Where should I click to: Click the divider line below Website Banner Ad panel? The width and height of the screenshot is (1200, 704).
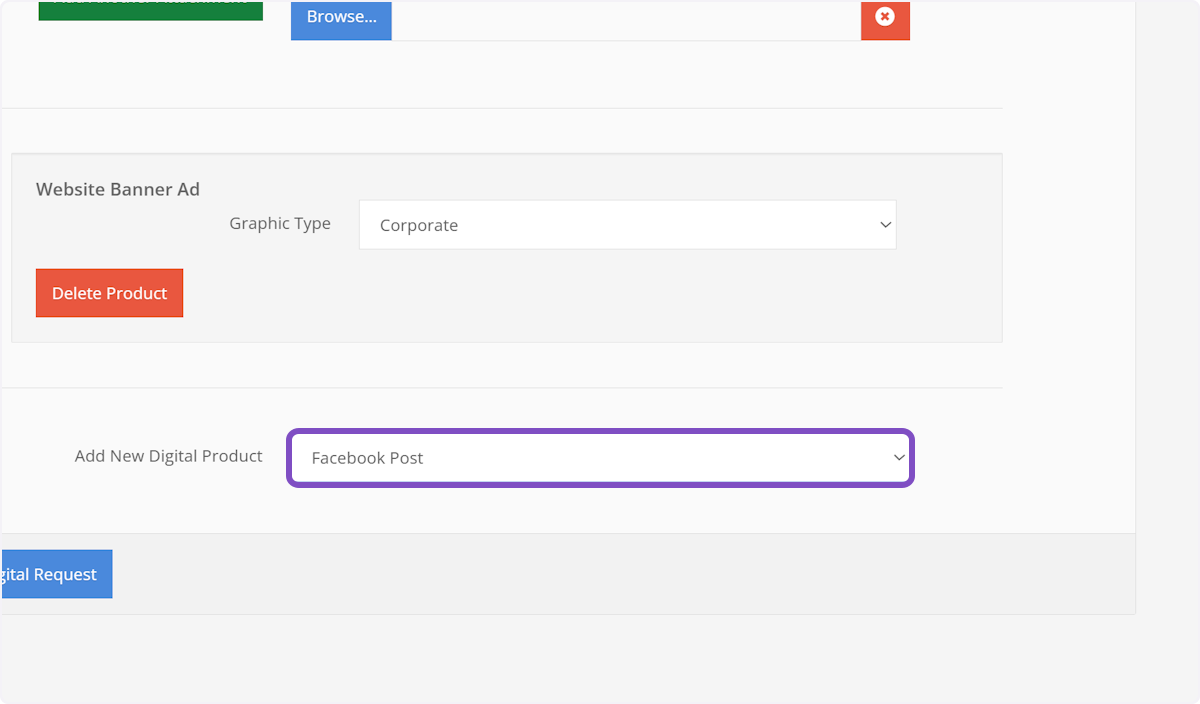click(x=500, y=388)
